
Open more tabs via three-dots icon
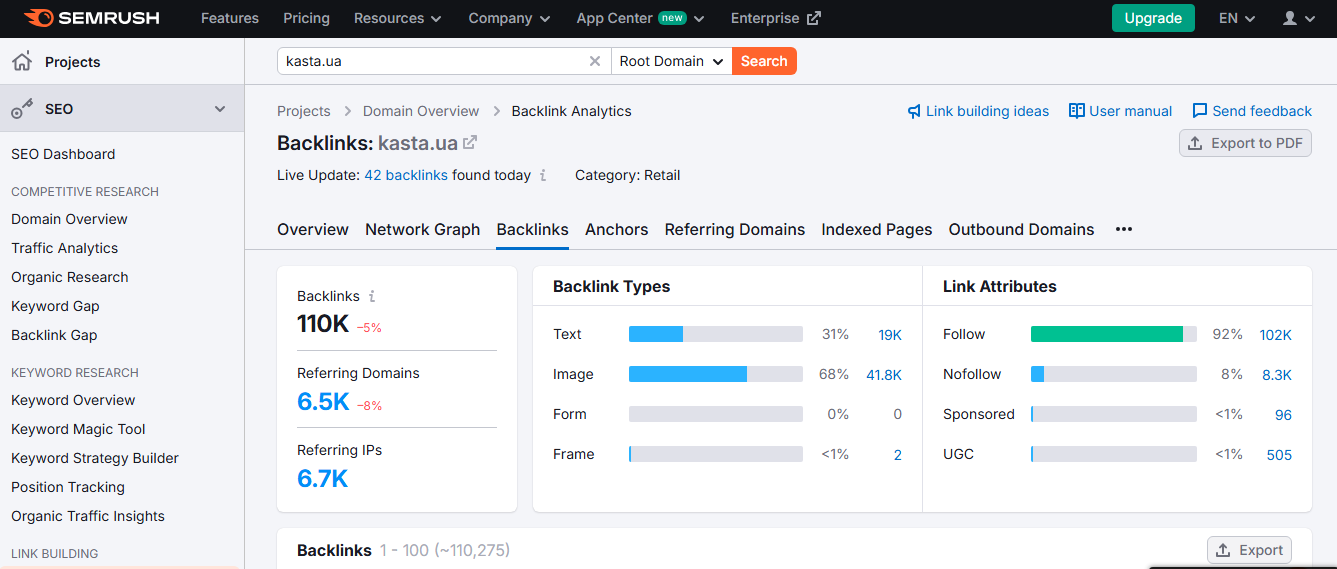(x=1124, y=229)
